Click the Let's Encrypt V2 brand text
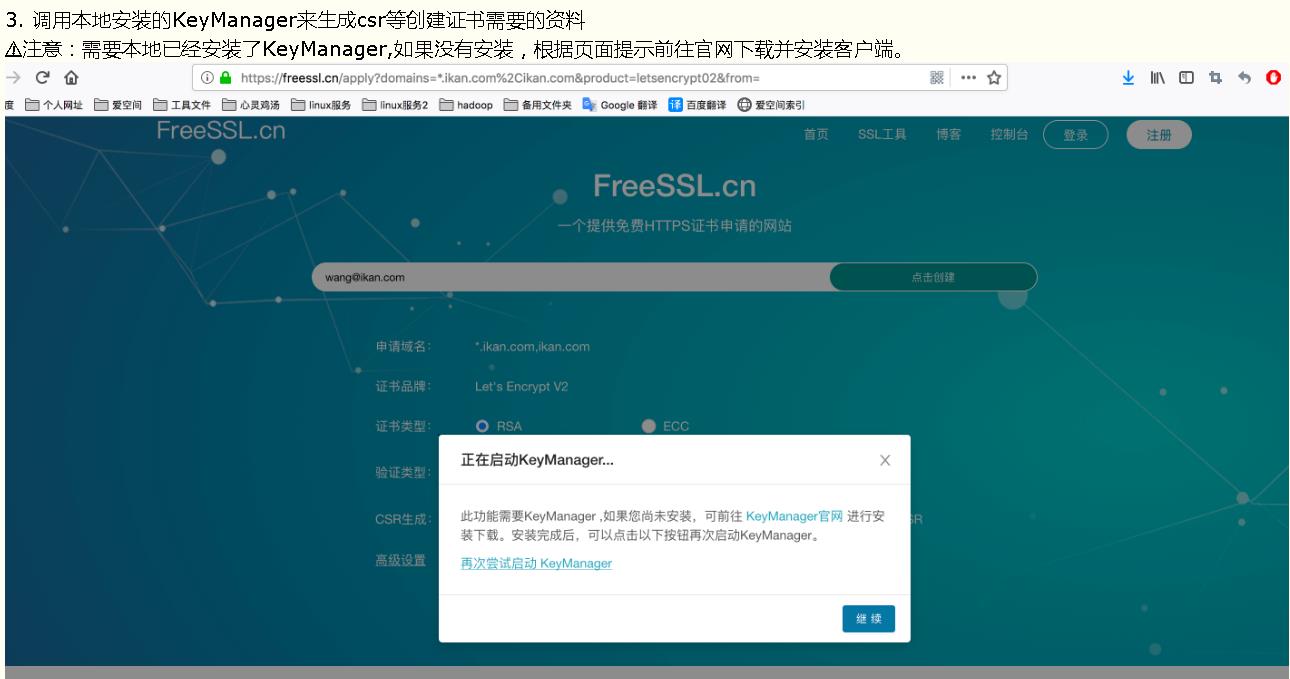Screen dimensions: 1290x679 tap(521, 386)
